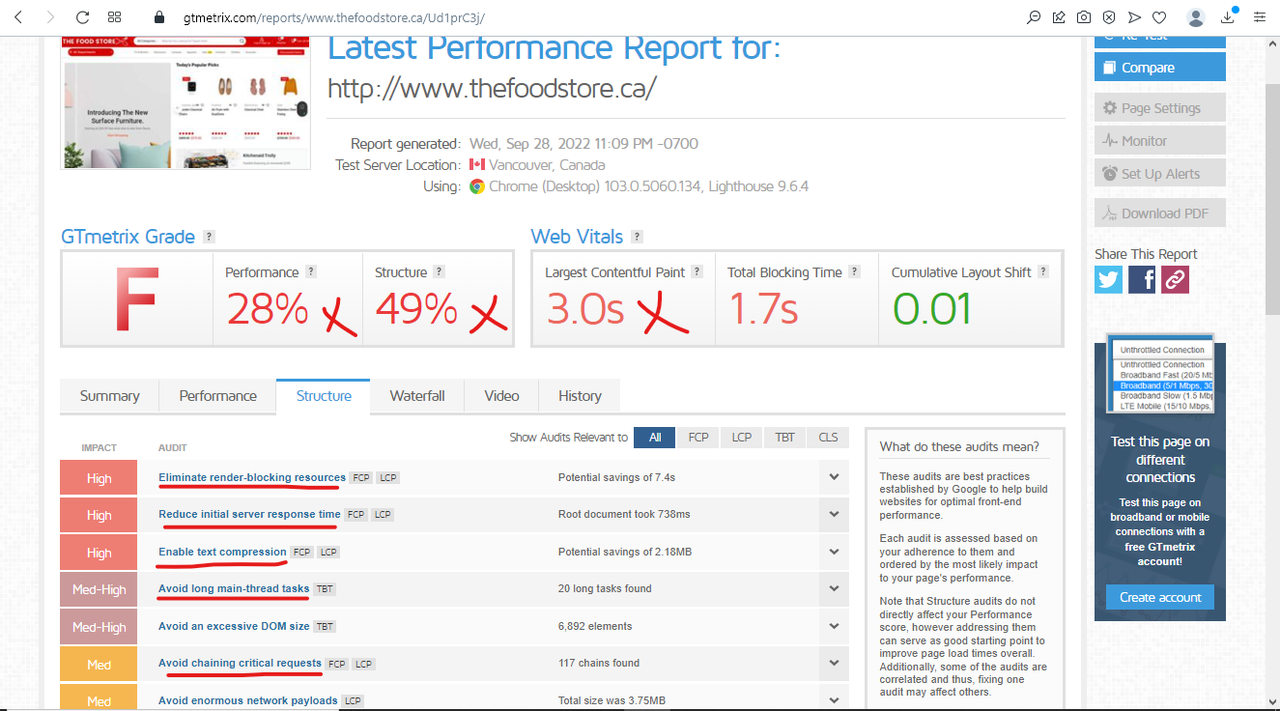
Task: Copy the report link chain icon
Action: 1175,279
